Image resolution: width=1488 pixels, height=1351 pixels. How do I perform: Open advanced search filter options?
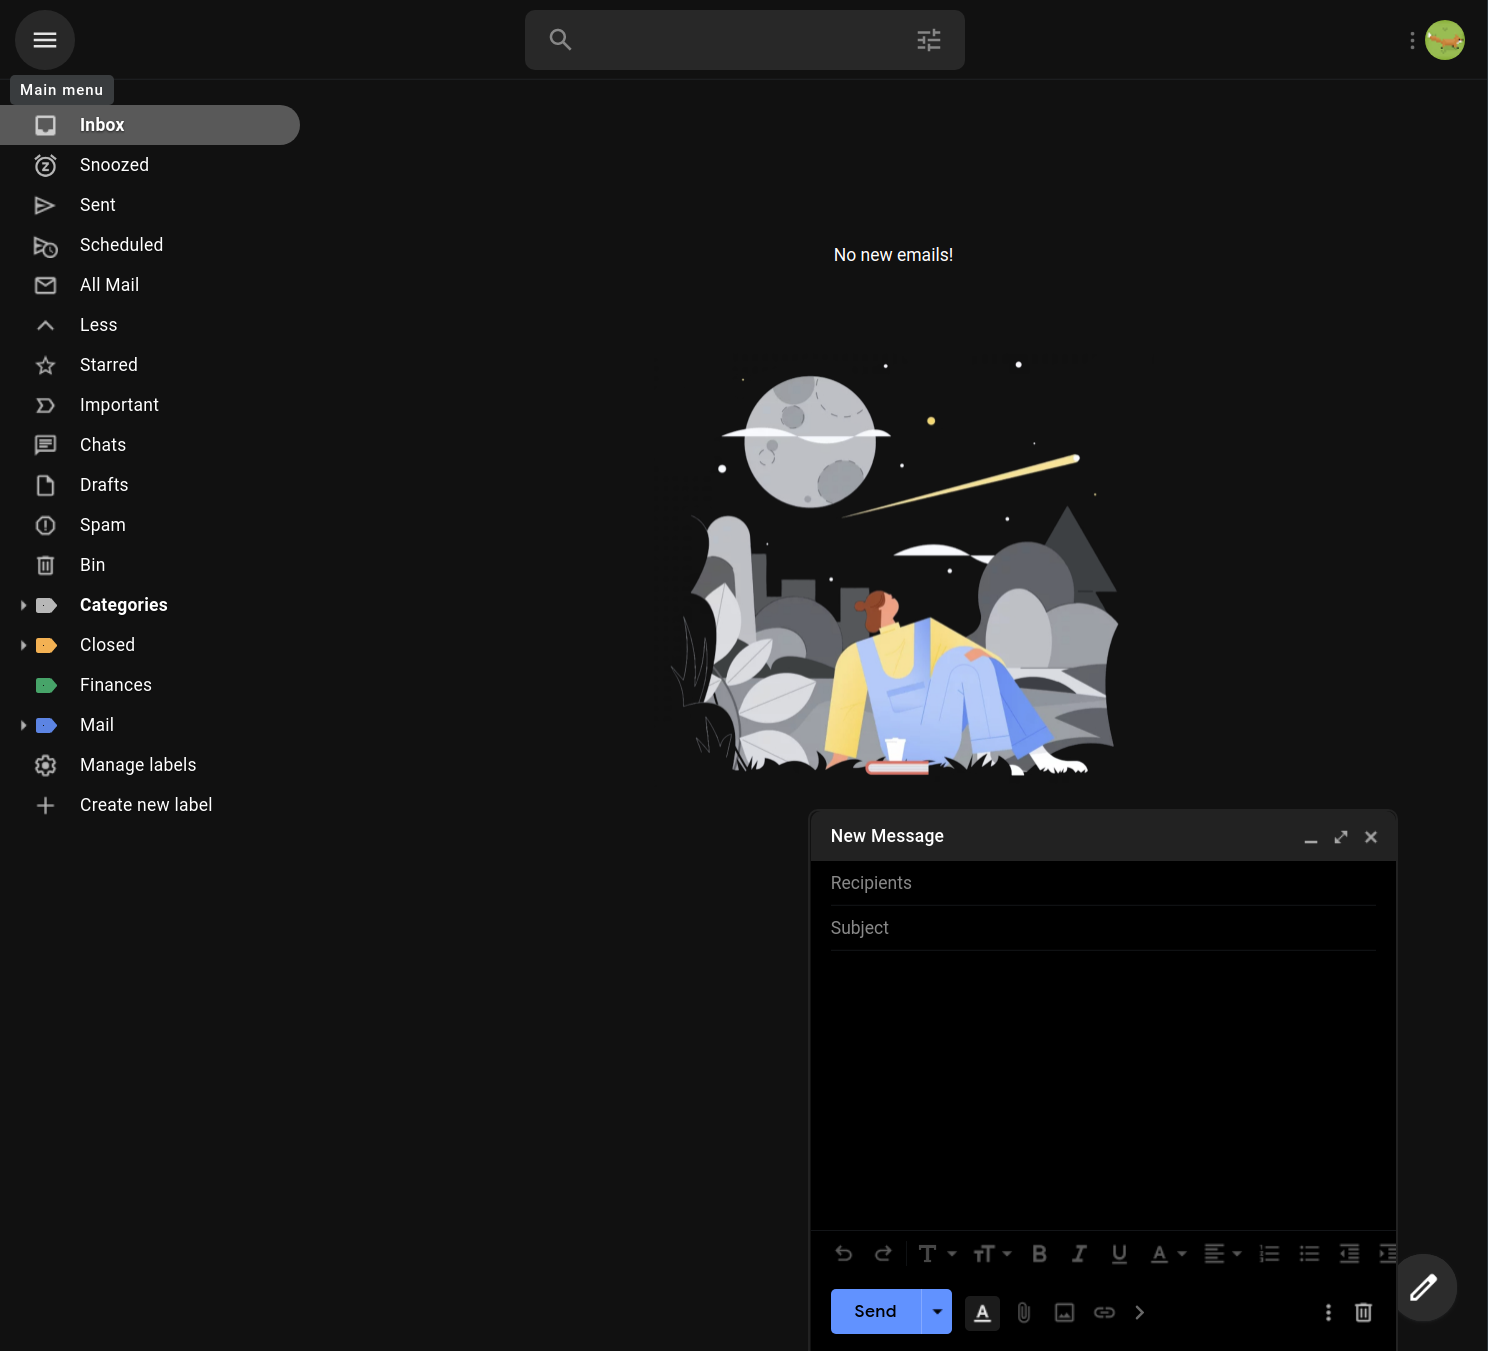click(929, 40)
